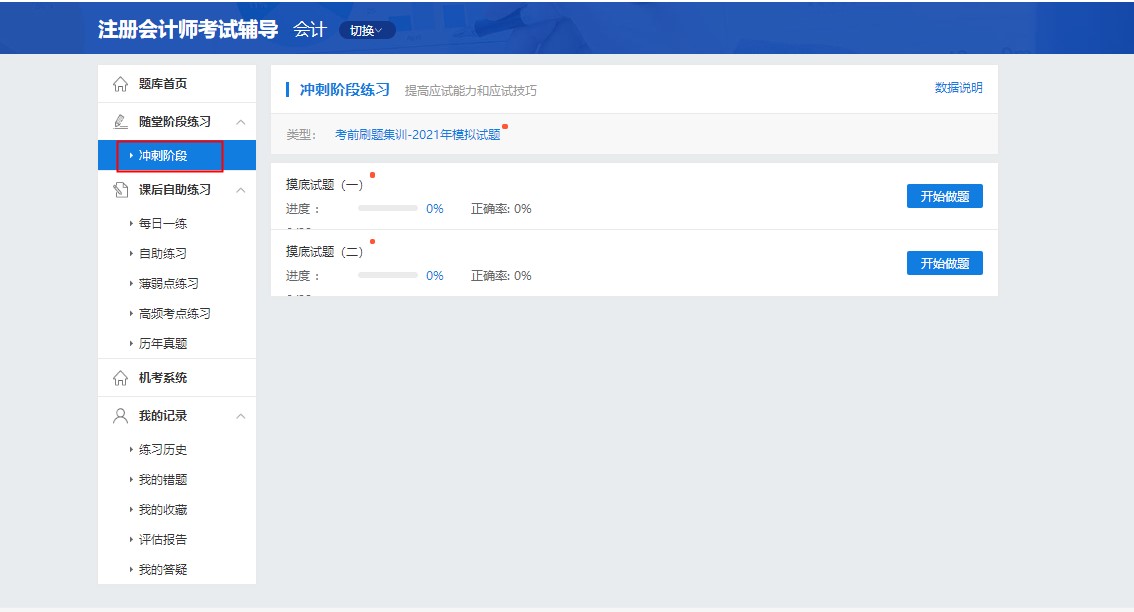Collapse the 我的记录 section
Screen dimensions: 1134x612
point(239,415)
